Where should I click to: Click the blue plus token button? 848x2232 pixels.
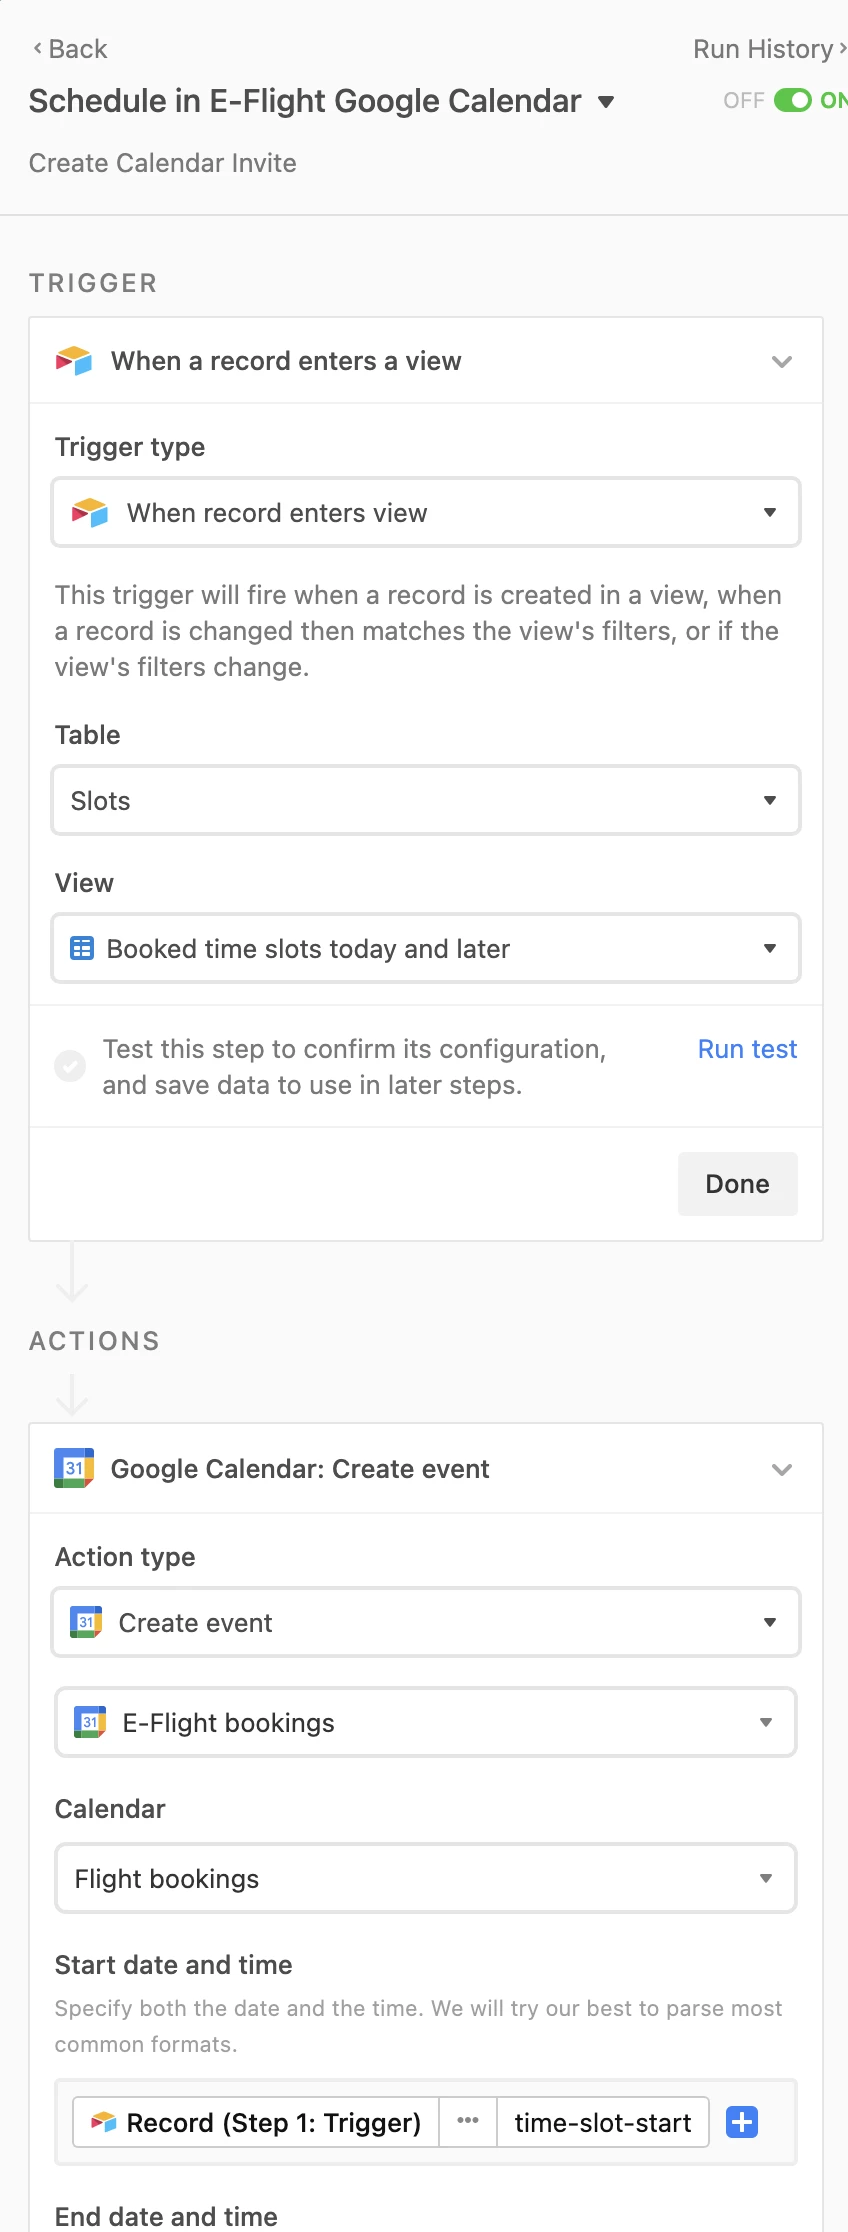742,2122
